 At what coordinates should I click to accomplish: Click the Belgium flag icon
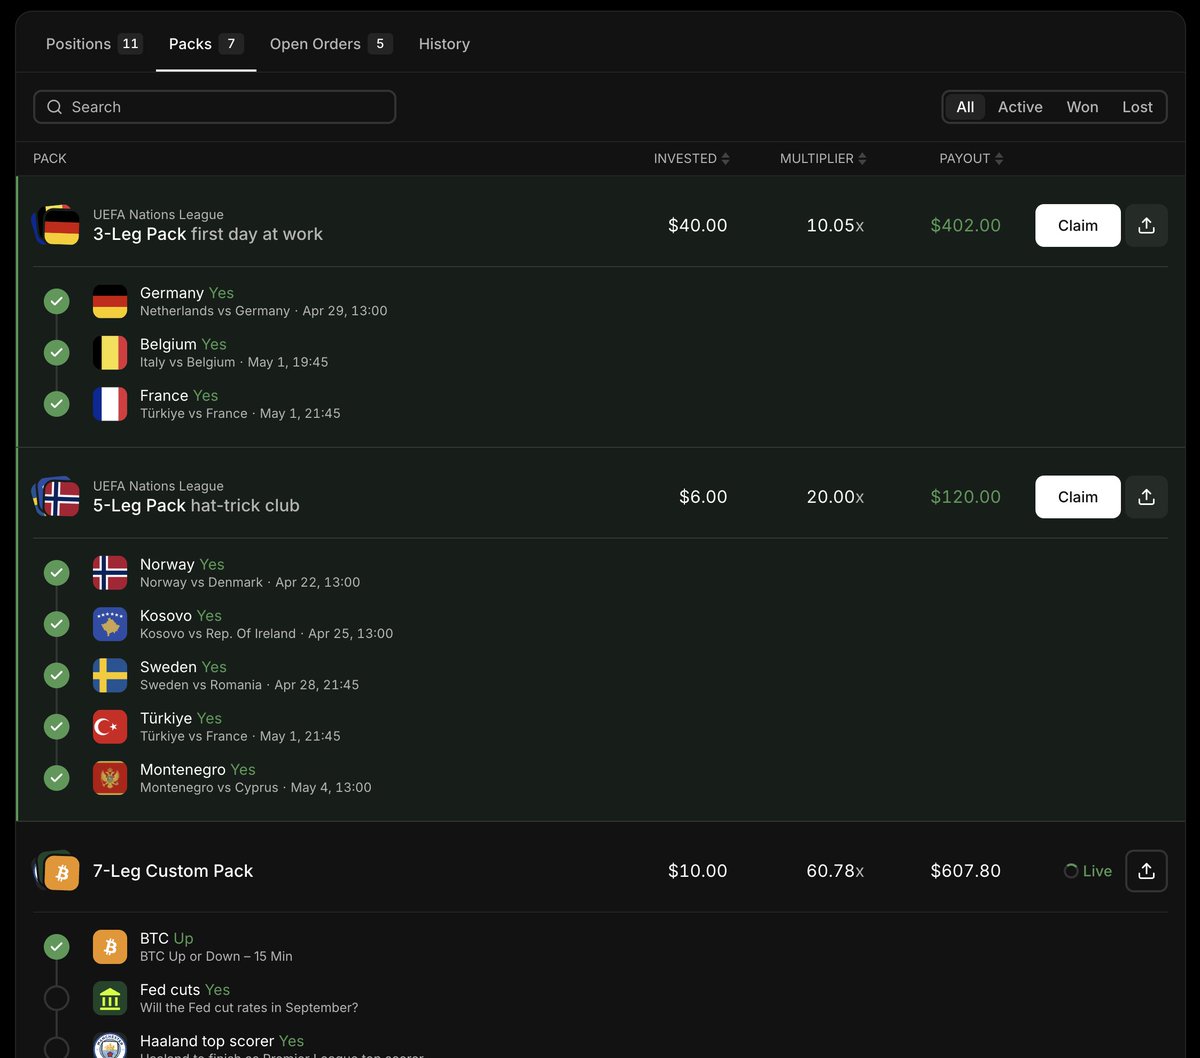coord(110,352)
